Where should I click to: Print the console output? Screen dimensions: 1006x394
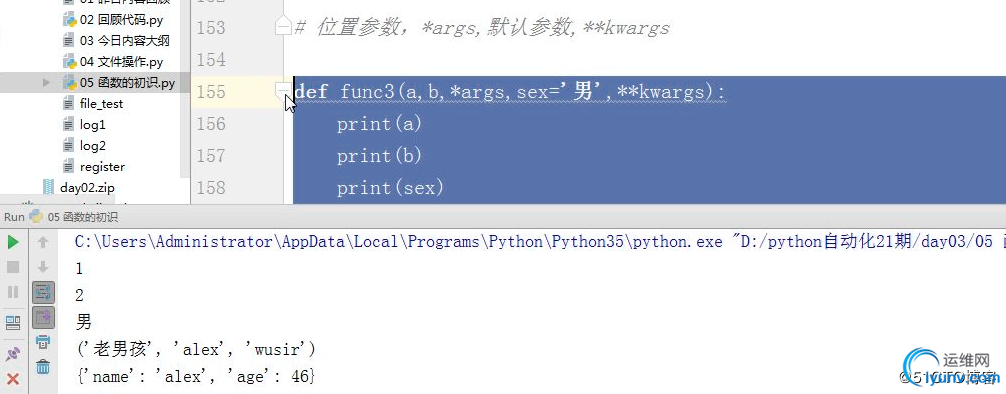point(43,341)
